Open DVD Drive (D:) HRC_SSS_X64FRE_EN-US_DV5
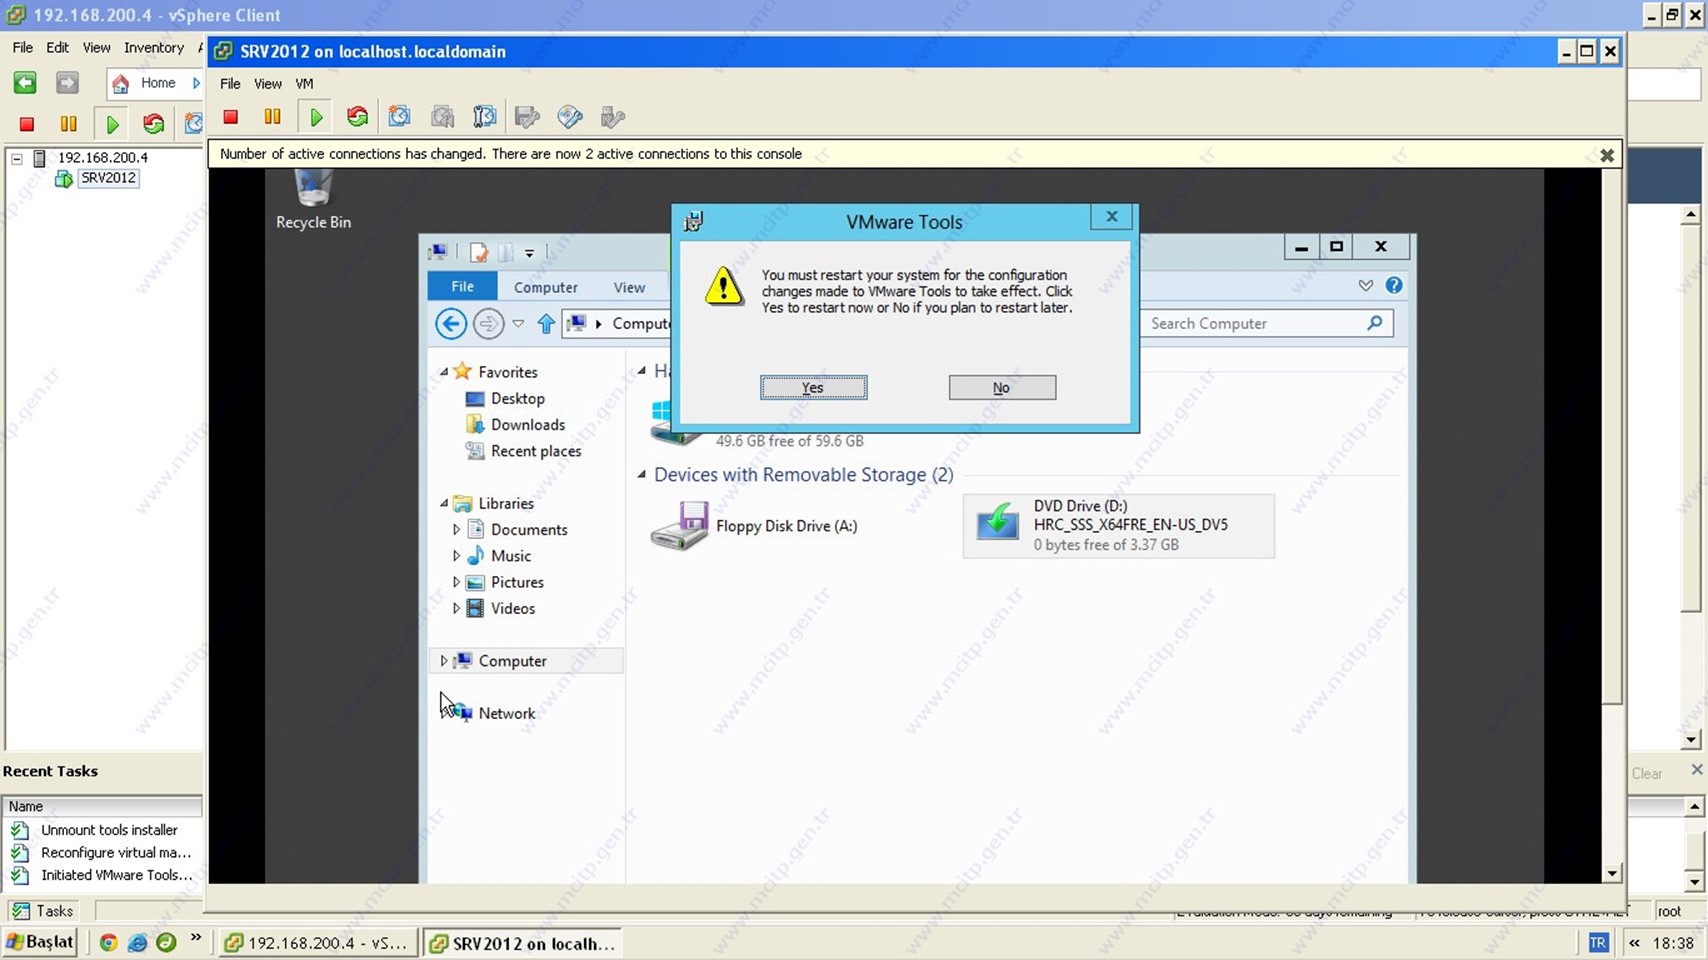Viewport: 1708px width, 960px height. [x=1118, y=525]
